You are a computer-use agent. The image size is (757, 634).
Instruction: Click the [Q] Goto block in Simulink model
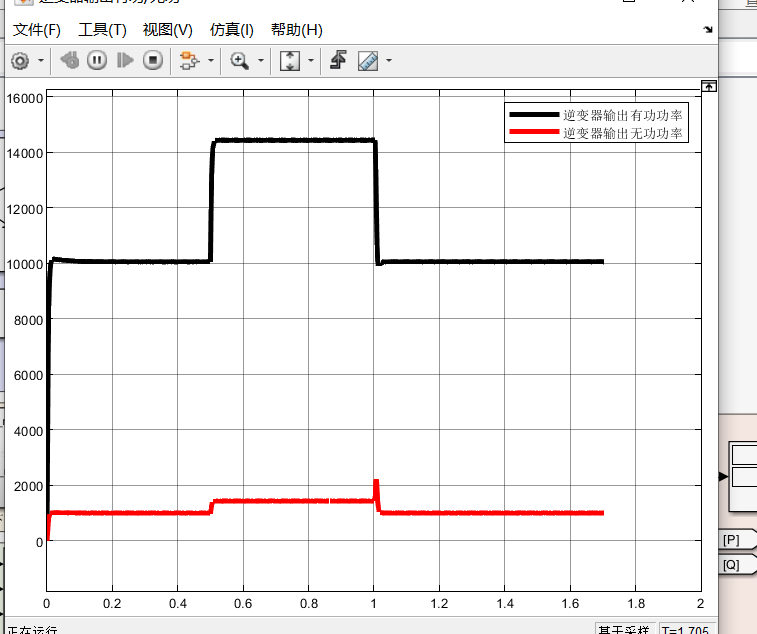pyautogui.click(x=738, y=564)
